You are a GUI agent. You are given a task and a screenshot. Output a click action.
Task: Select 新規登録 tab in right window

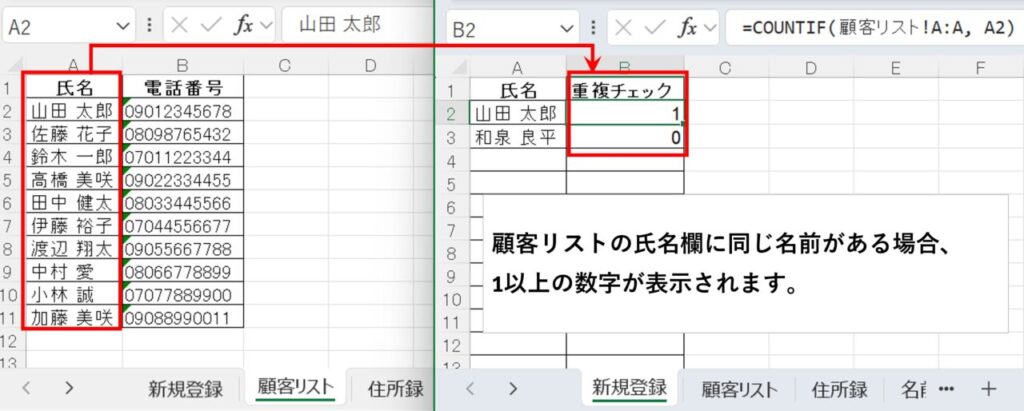(629, 387)
